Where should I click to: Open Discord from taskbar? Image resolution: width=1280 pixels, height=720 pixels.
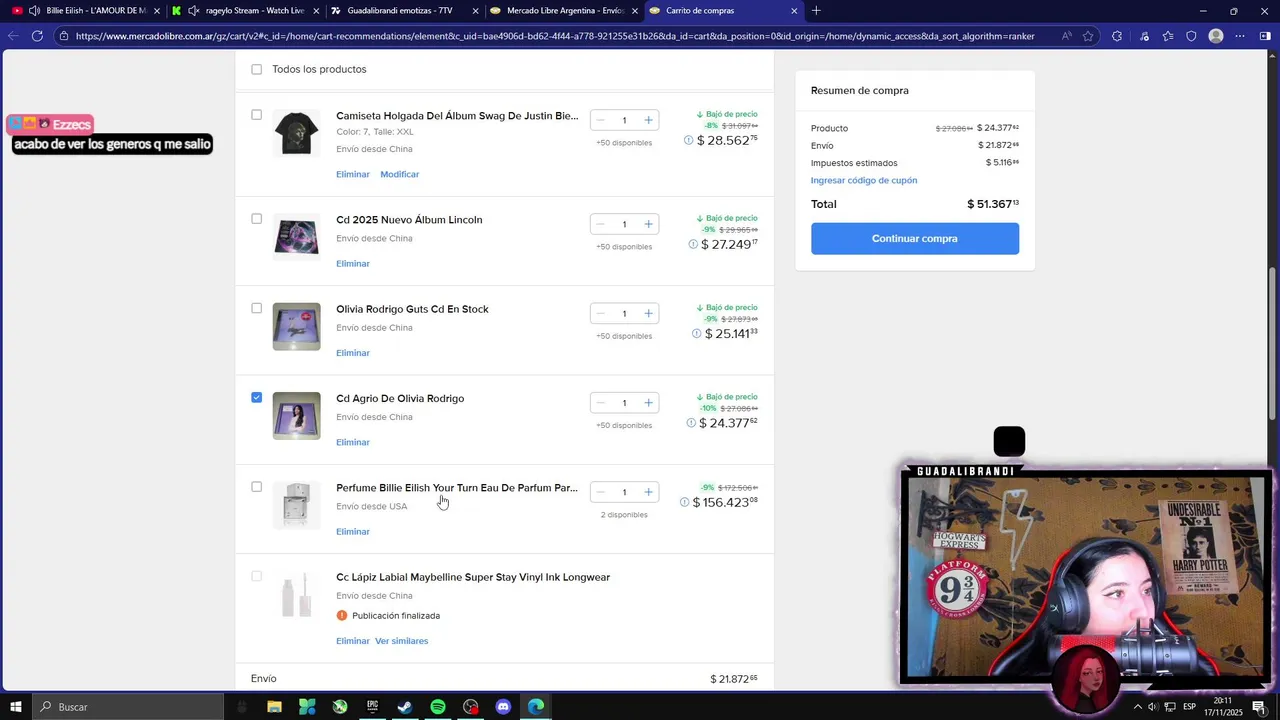point(503,707)
